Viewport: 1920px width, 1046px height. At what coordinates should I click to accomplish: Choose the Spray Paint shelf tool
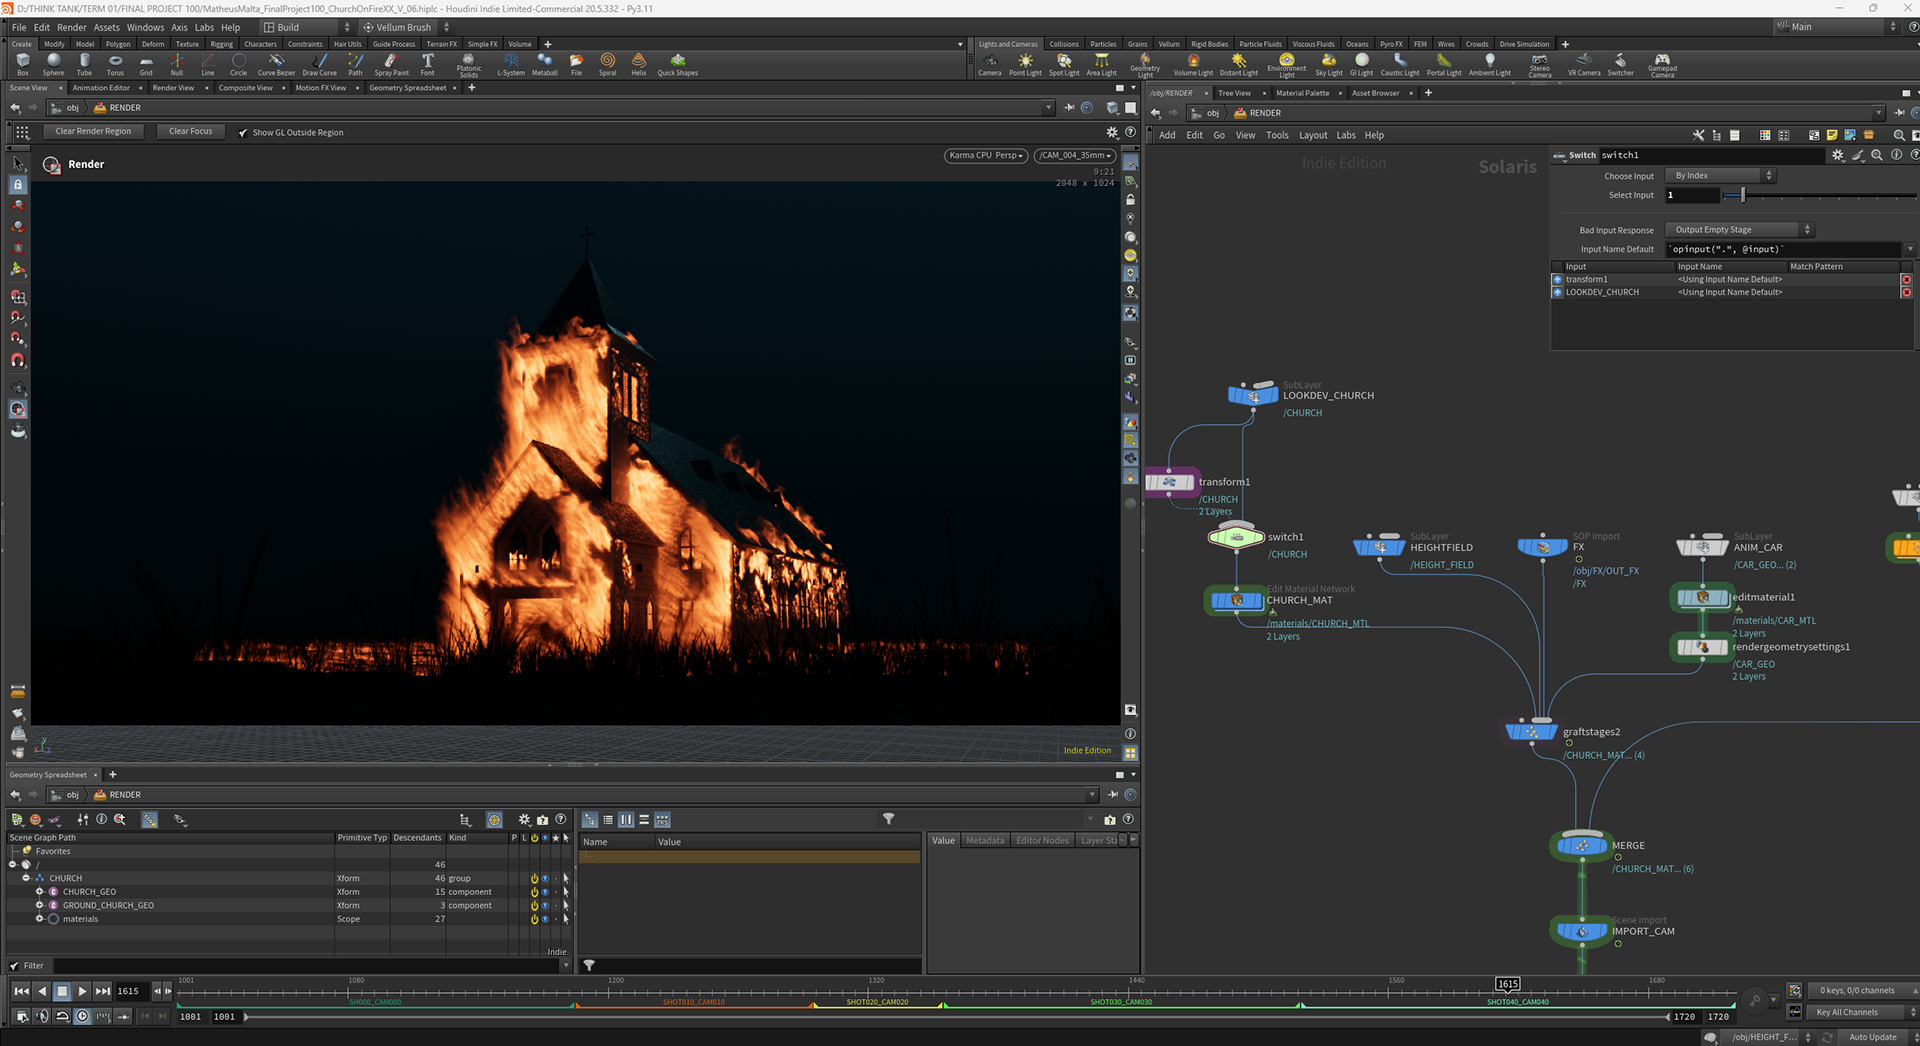(x=391, y=64)
